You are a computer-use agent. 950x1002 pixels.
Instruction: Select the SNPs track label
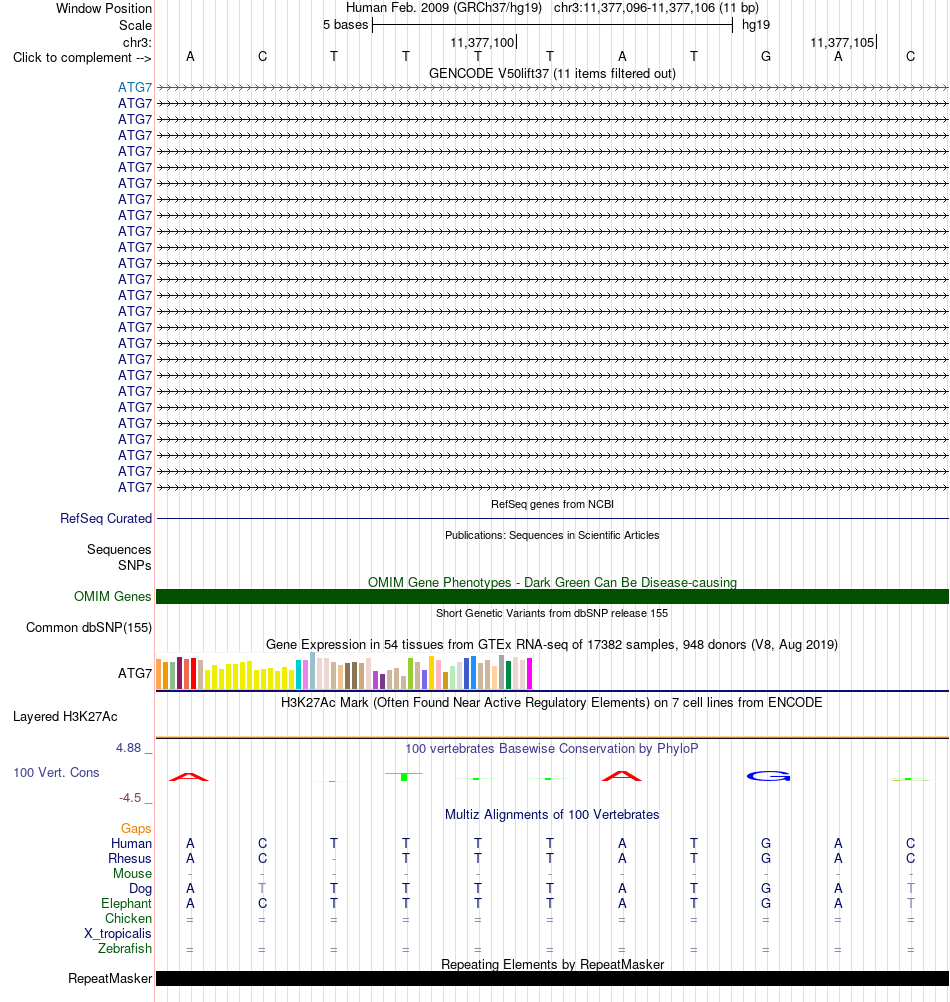[135, 566]
